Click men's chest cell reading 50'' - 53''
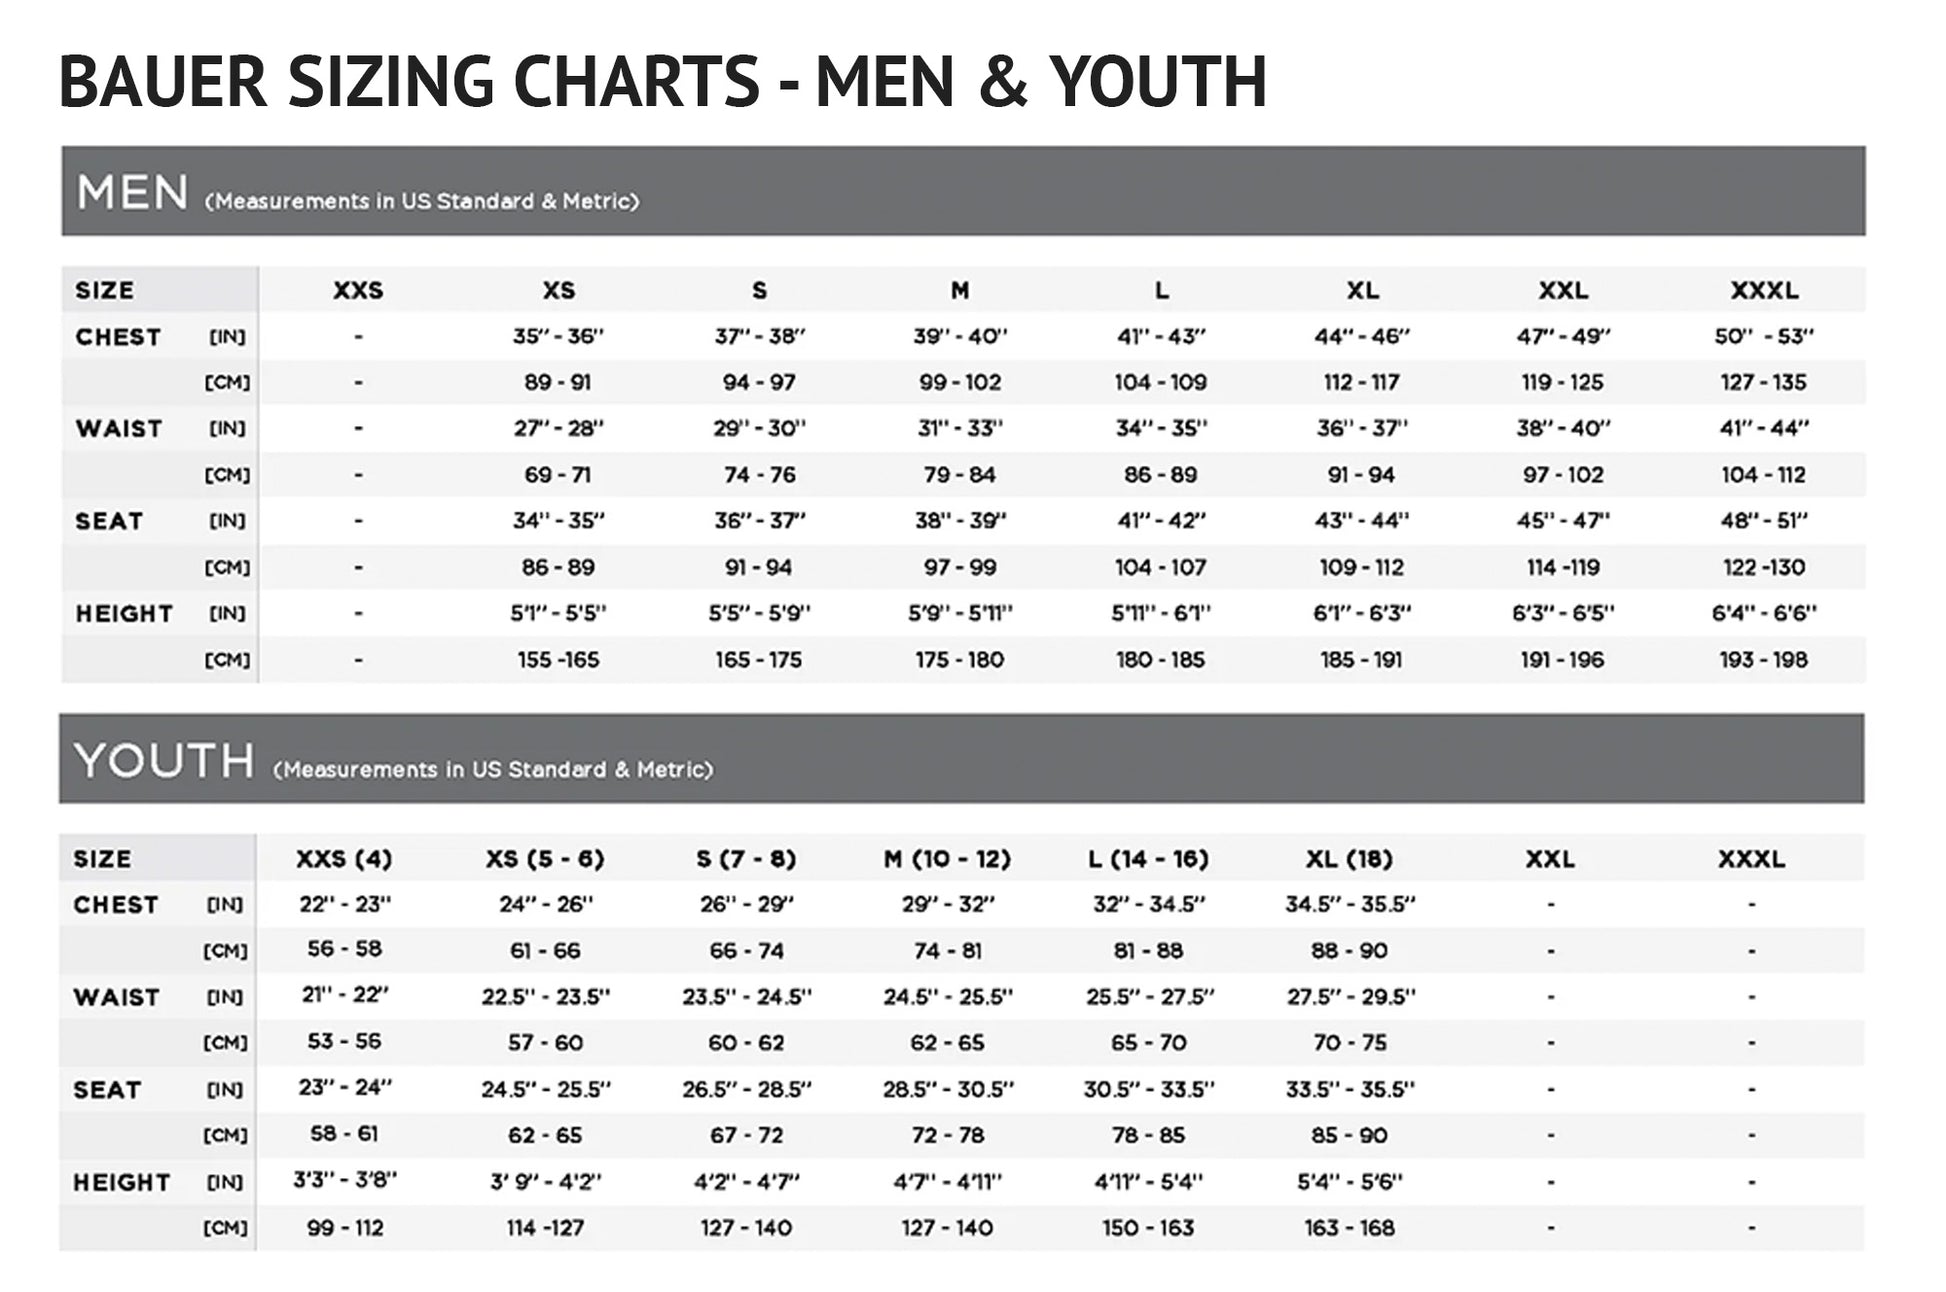The image size is (1946, 1292). pyautogui.click(x=1764, y=337)
